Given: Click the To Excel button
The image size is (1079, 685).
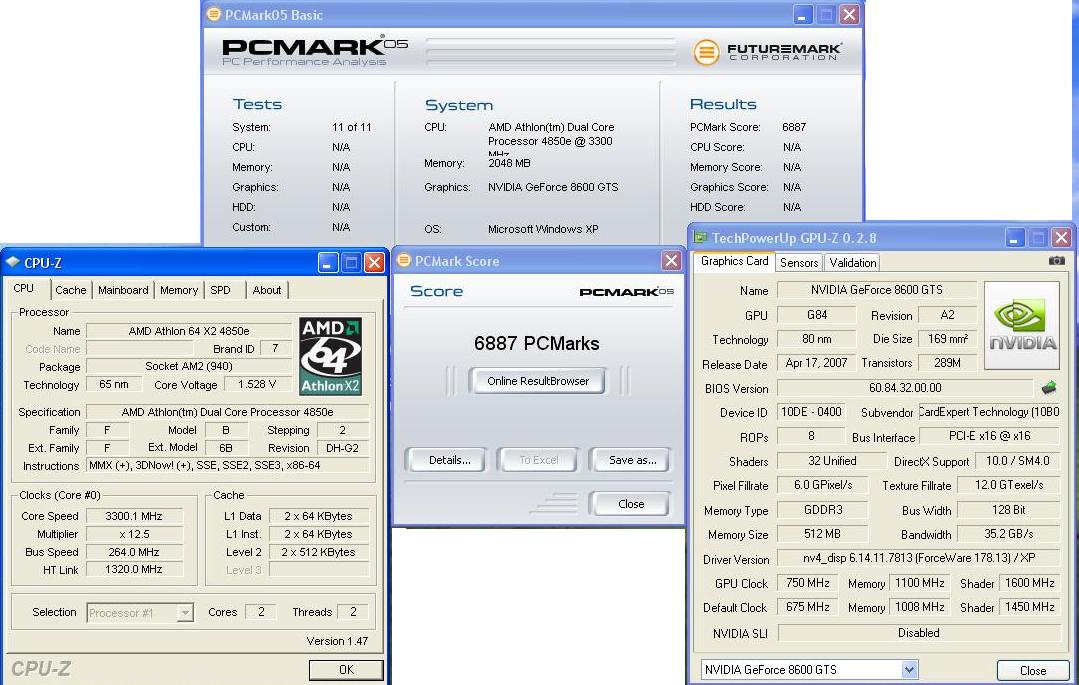Looking at the screenshot, I should click(x=539, y=460).
